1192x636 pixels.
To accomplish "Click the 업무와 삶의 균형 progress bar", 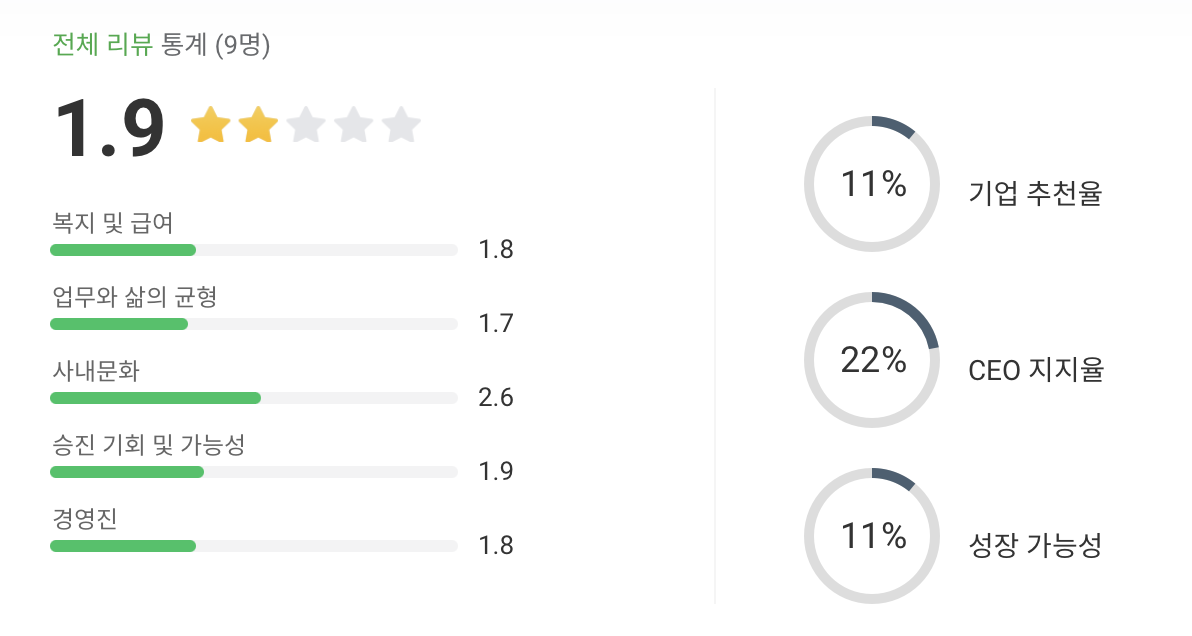I will [254, 324].
